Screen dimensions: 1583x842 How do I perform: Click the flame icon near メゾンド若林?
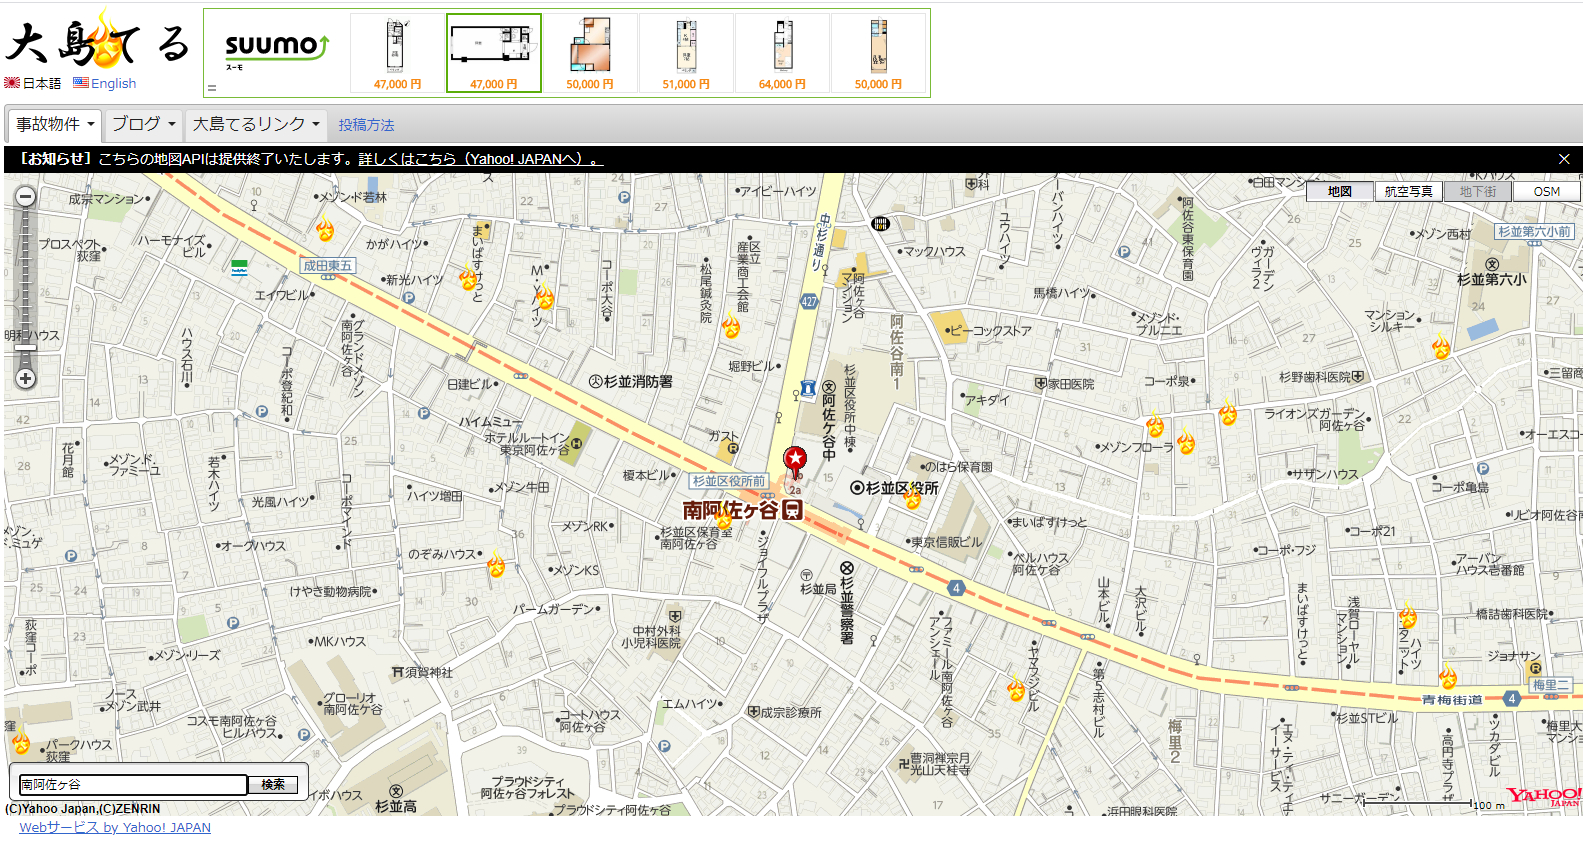pyautogui.click(x=325, y=229)
